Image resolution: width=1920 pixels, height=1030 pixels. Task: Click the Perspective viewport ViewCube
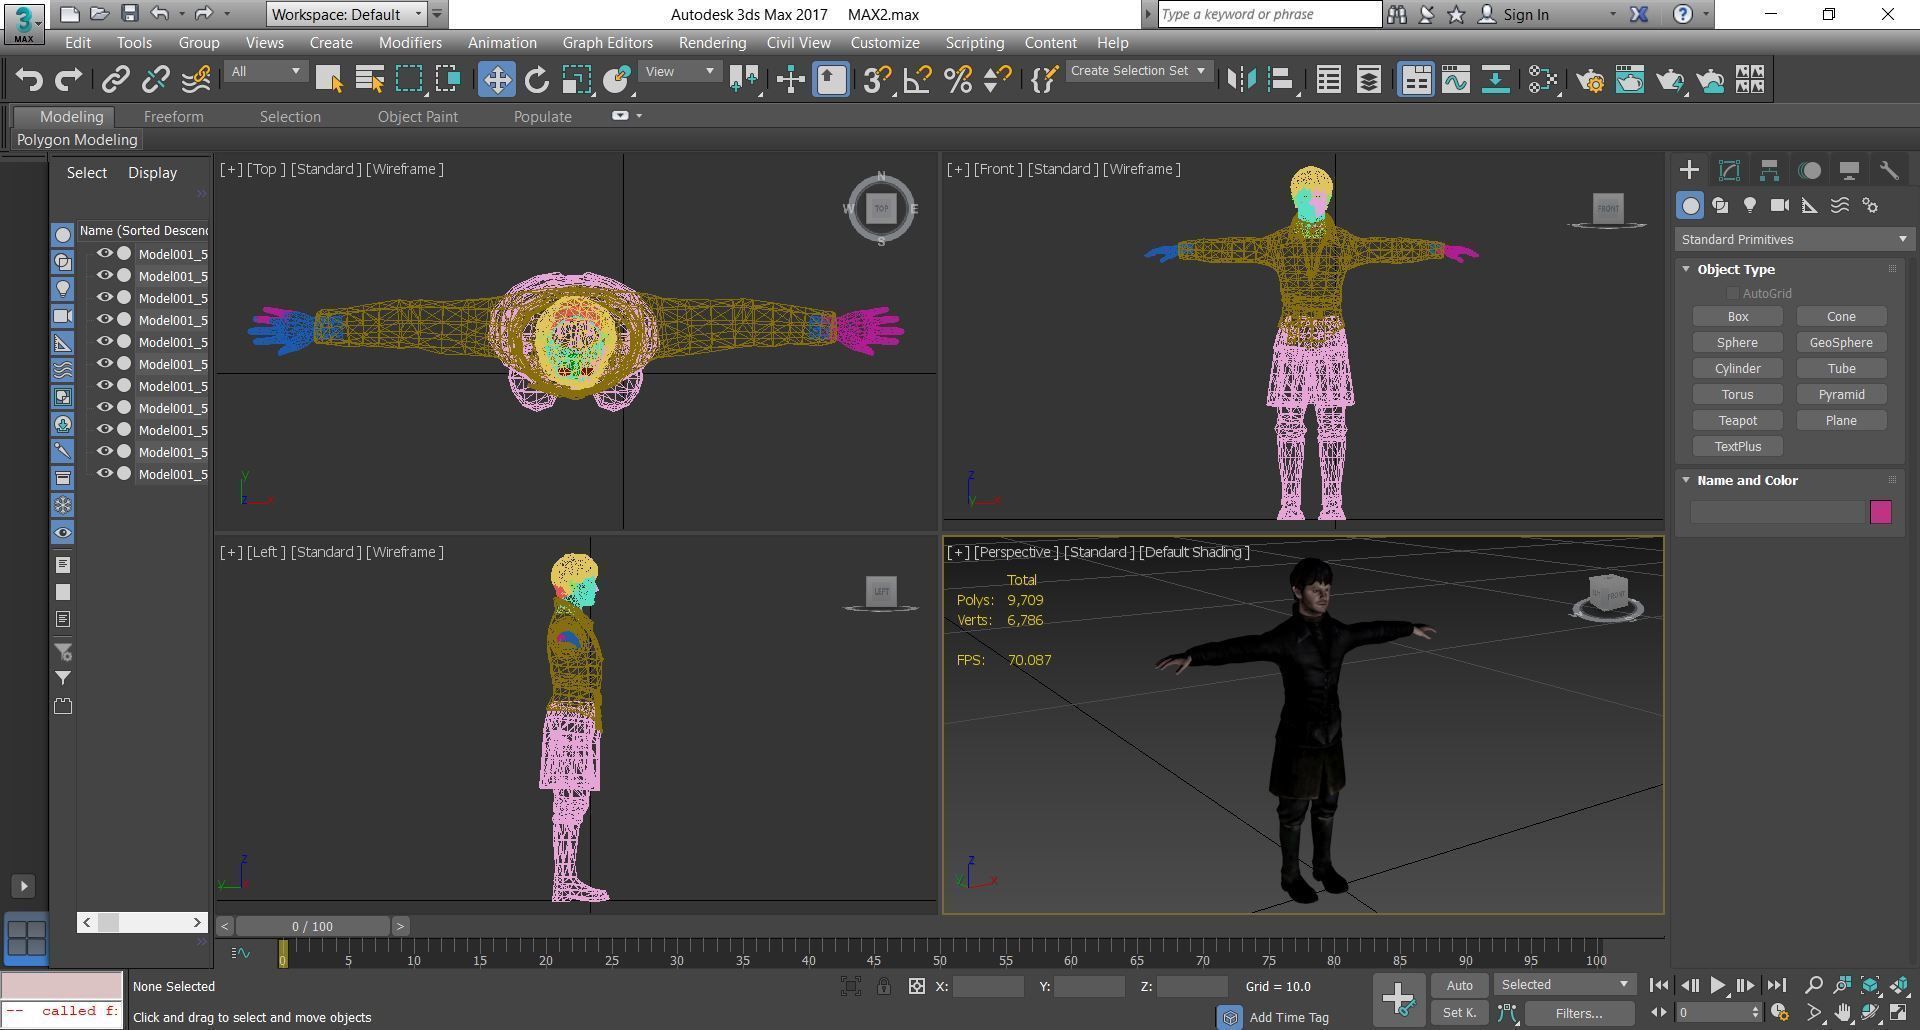(x=1608, y=596)
